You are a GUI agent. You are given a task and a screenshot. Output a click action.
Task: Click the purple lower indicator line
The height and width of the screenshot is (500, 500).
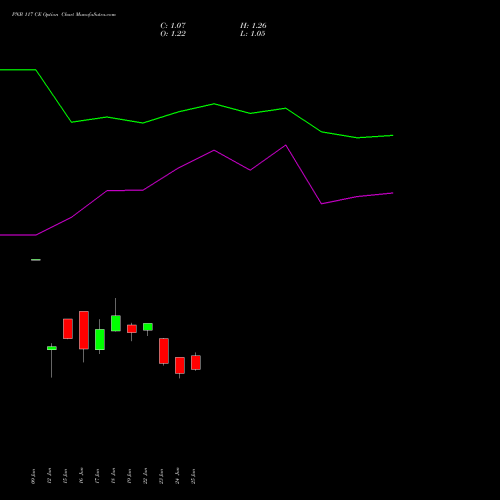(x=214, y=150)
